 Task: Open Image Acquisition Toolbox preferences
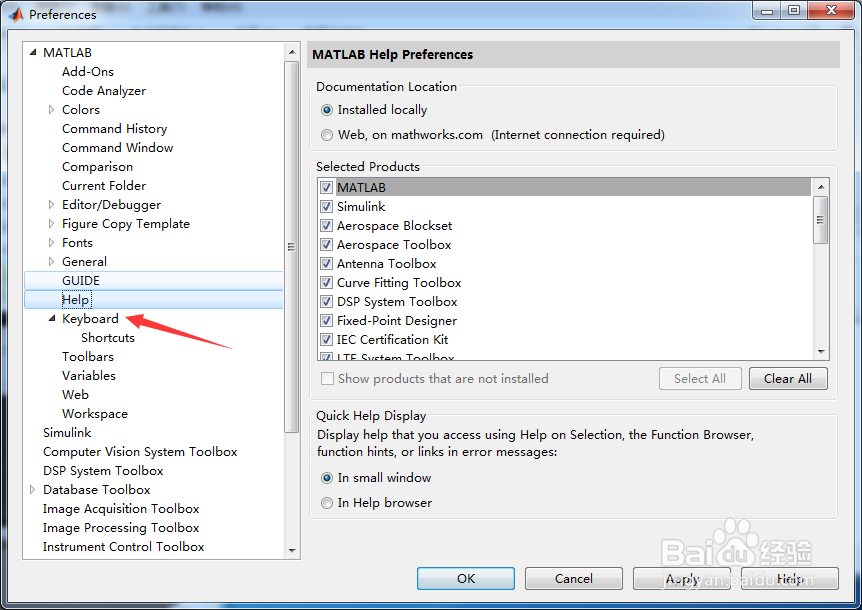pyautogui.click(x=121, y=509)
